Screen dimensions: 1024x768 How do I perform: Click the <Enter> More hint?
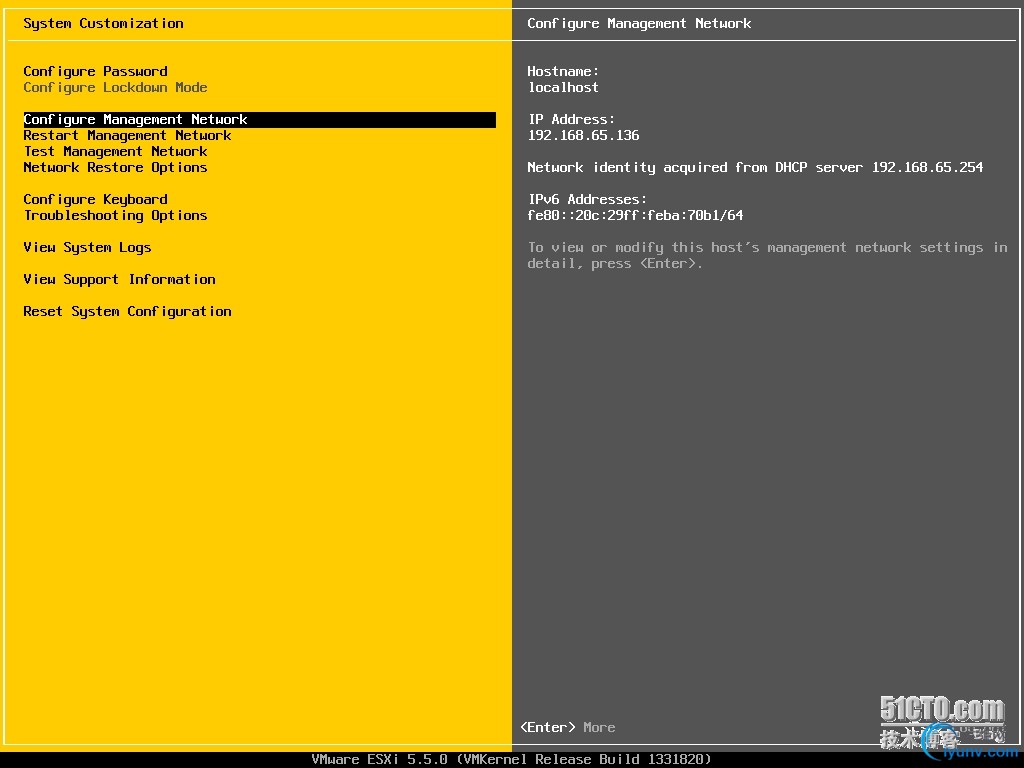(568, 728)
